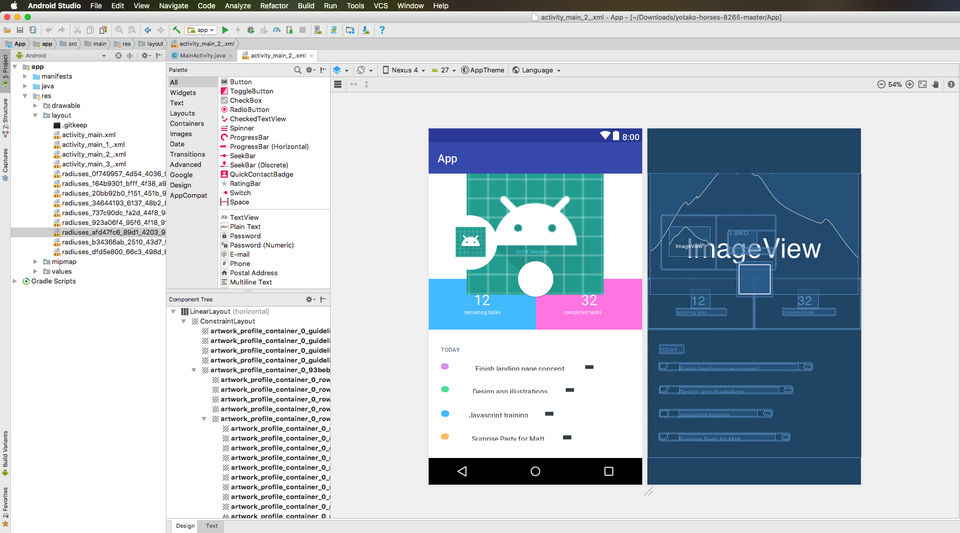
Task: Click the help question mark icon
Action: coord(382,30)
